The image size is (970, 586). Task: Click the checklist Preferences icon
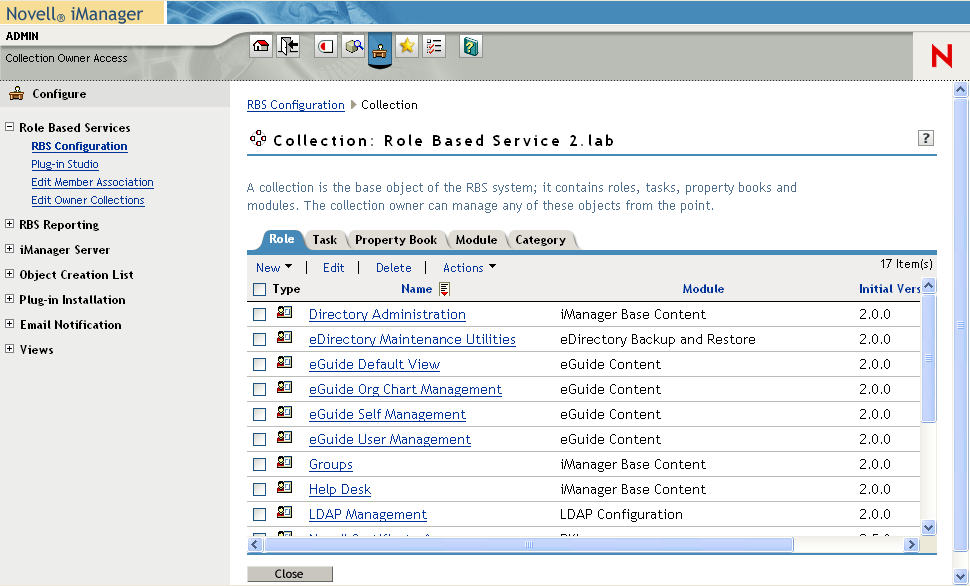pyautogui.click(x=433, y=46)
